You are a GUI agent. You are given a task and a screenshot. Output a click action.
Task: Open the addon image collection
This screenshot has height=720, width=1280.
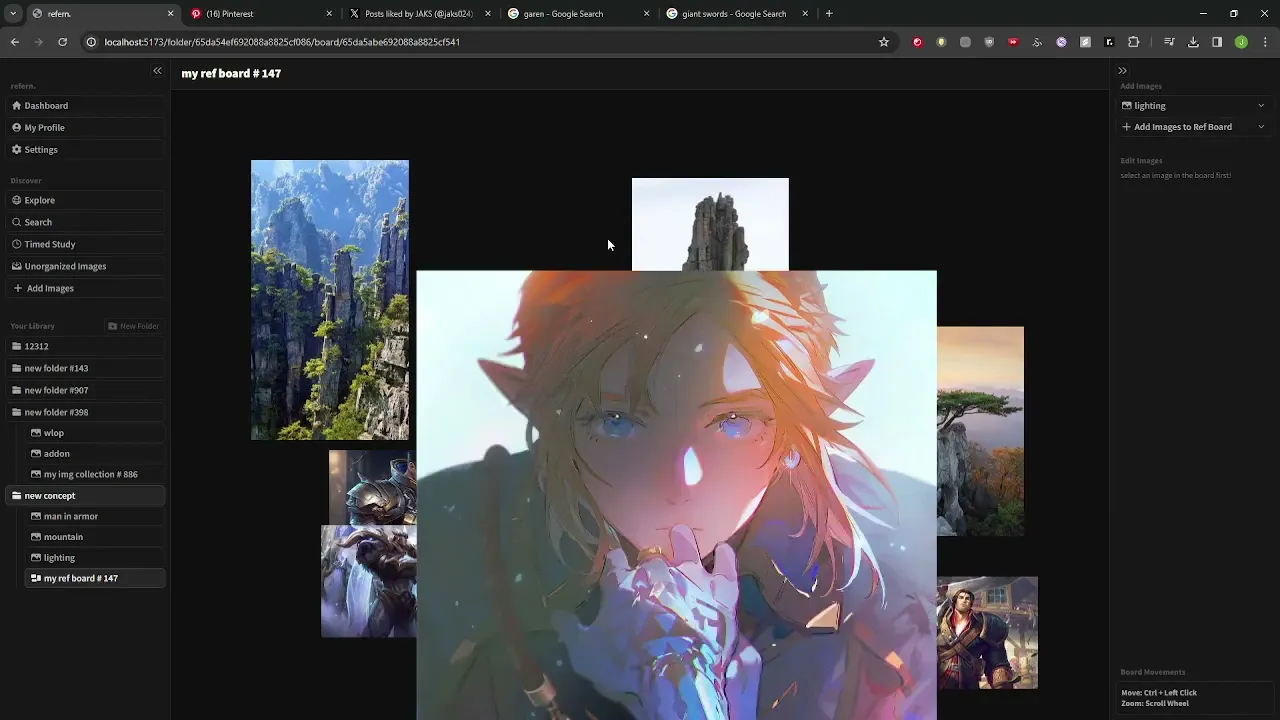tap(95, 454)
